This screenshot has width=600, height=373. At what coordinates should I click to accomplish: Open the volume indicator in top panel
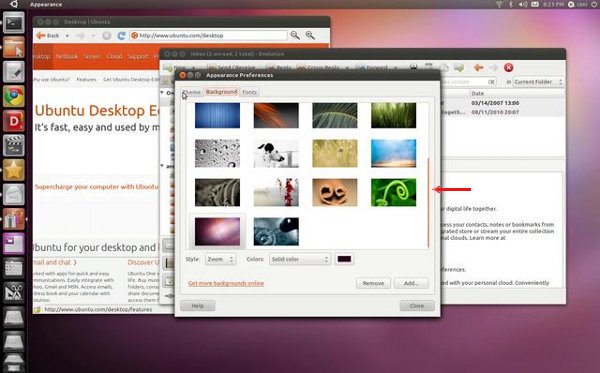click(x=523, y=4)
